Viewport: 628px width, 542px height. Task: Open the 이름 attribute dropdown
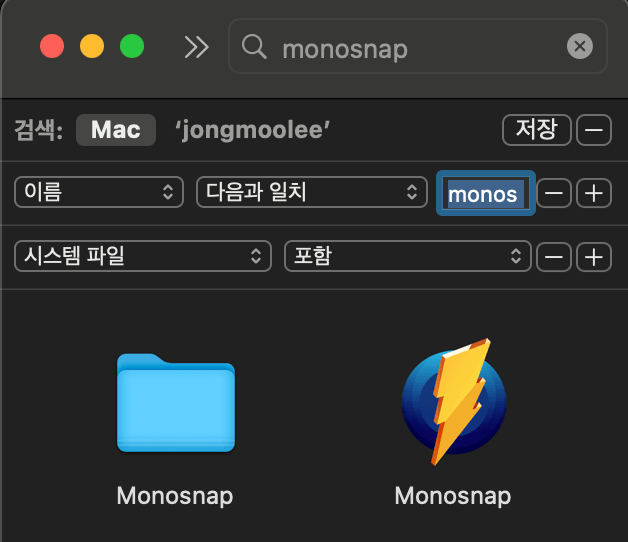click(99, 192)
